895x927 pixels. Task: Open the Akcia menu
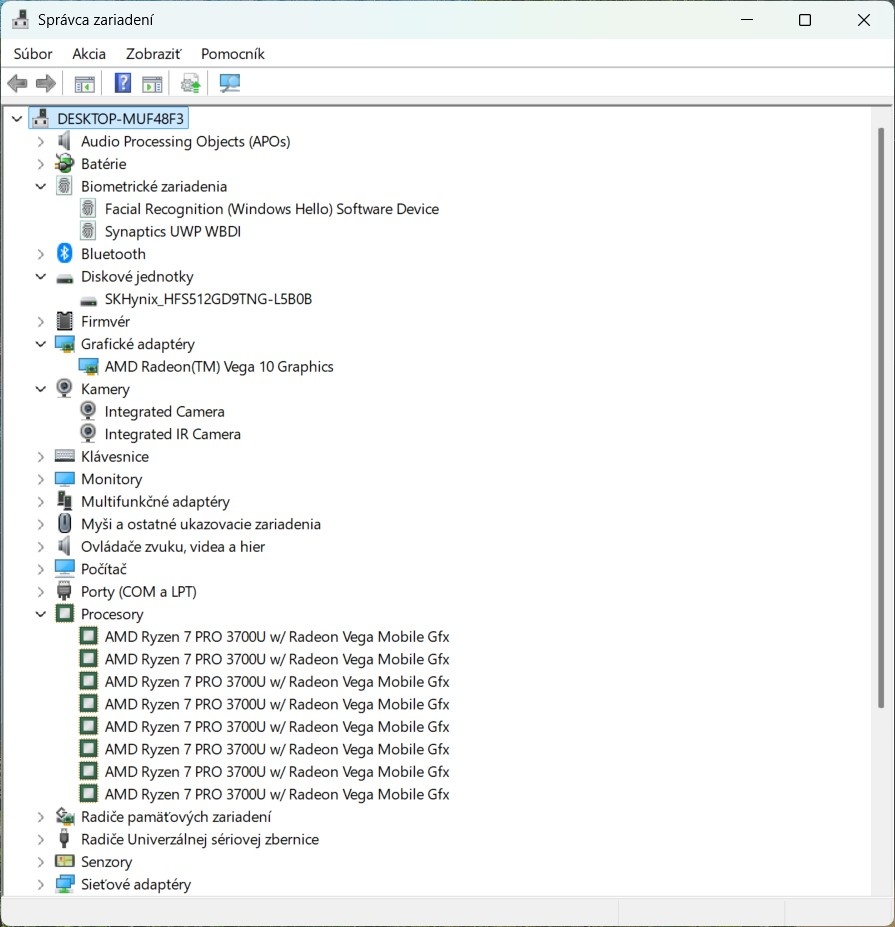89,54
